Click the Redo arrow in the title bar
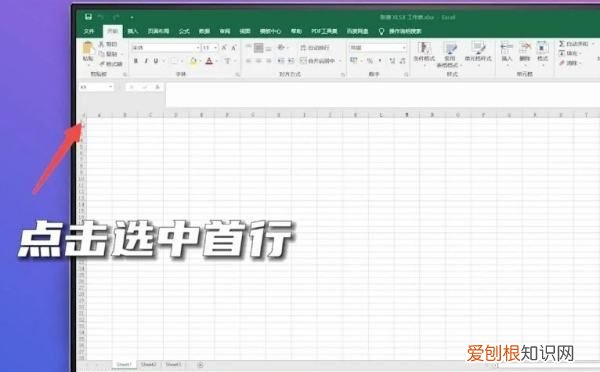Viewport: 600px width, 372px height. click(116, 17)
